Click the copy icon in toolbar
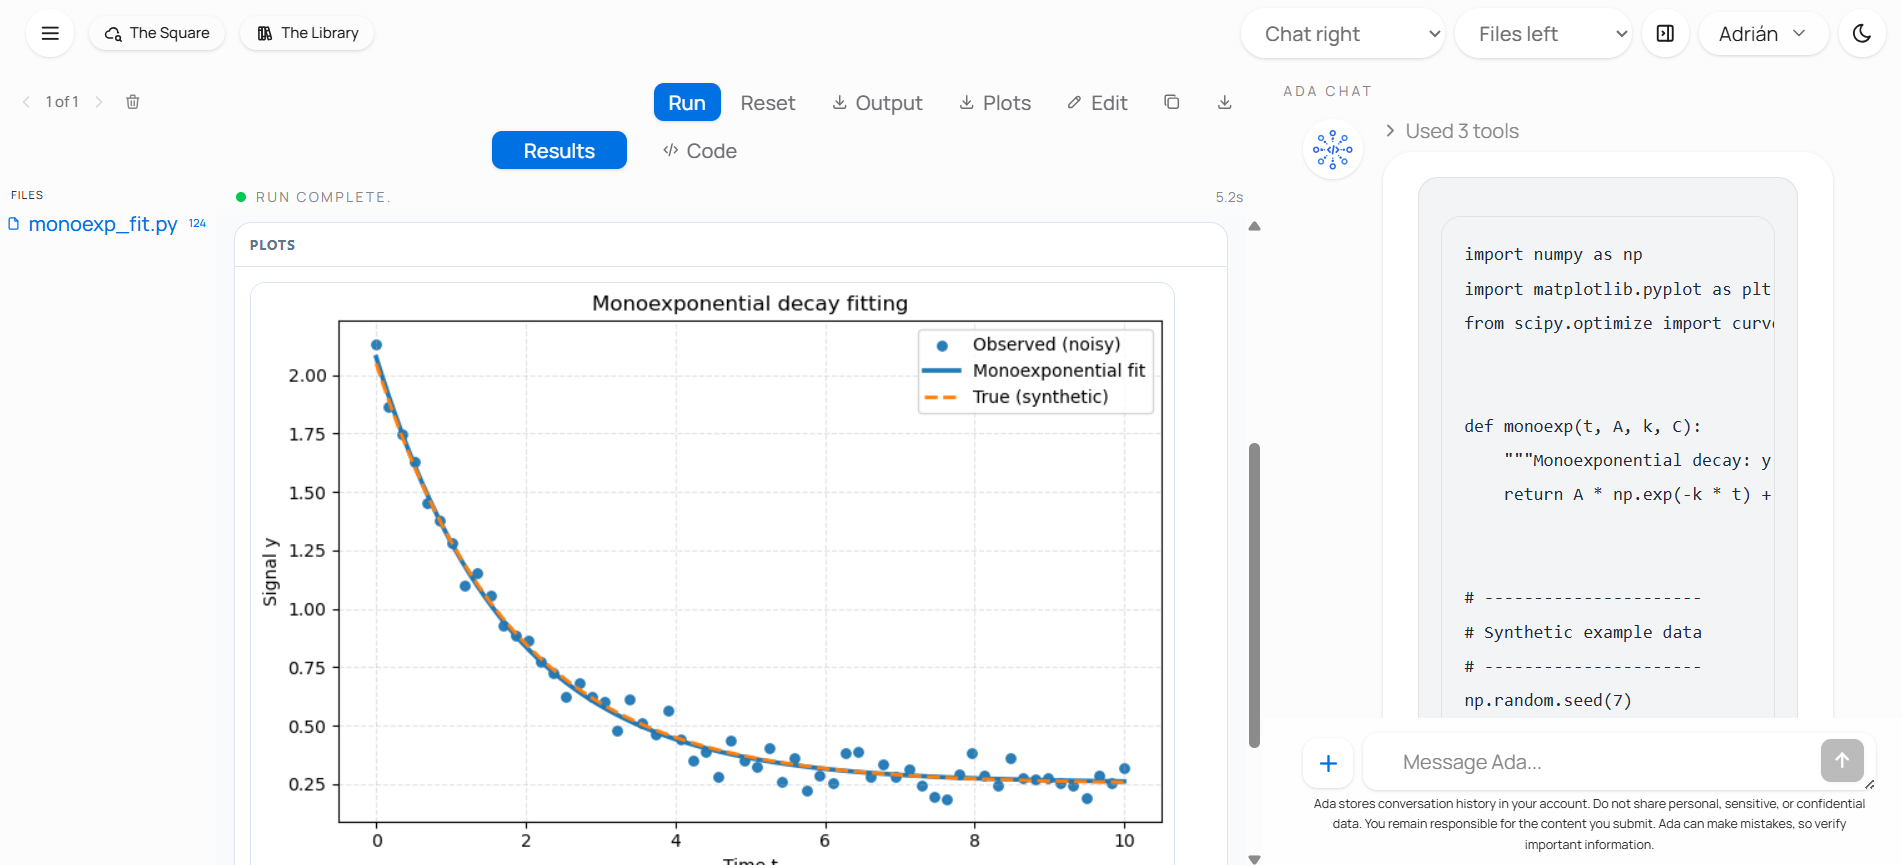 (x=1172, y=102)
